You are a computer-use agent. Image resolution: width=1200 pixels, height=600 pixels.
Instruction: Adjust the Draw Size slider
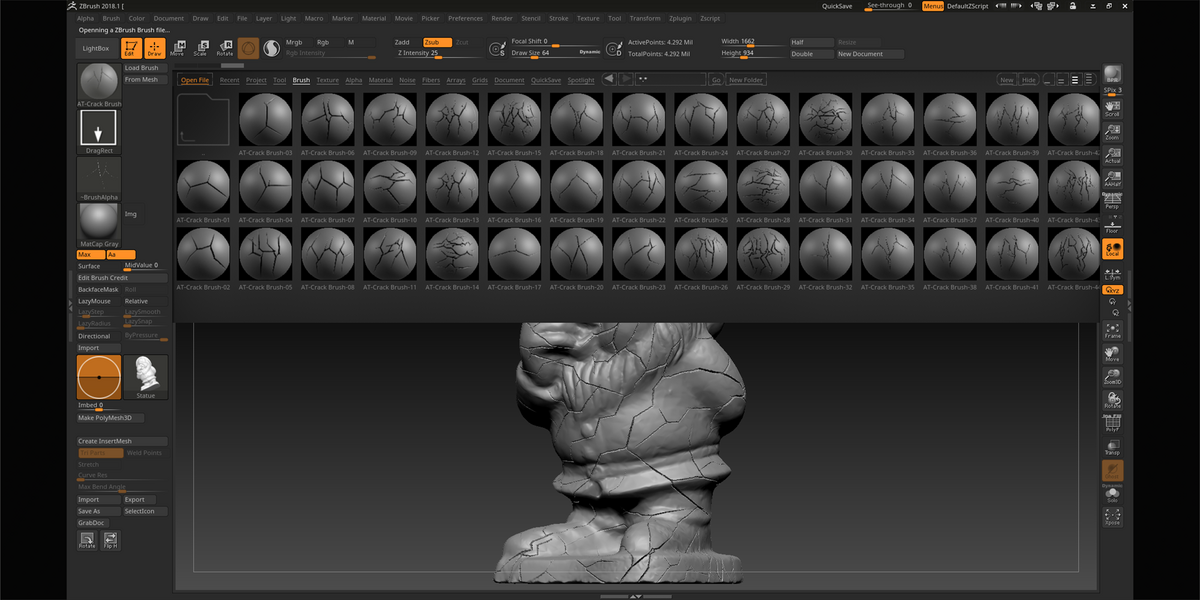tap(555, 53)
